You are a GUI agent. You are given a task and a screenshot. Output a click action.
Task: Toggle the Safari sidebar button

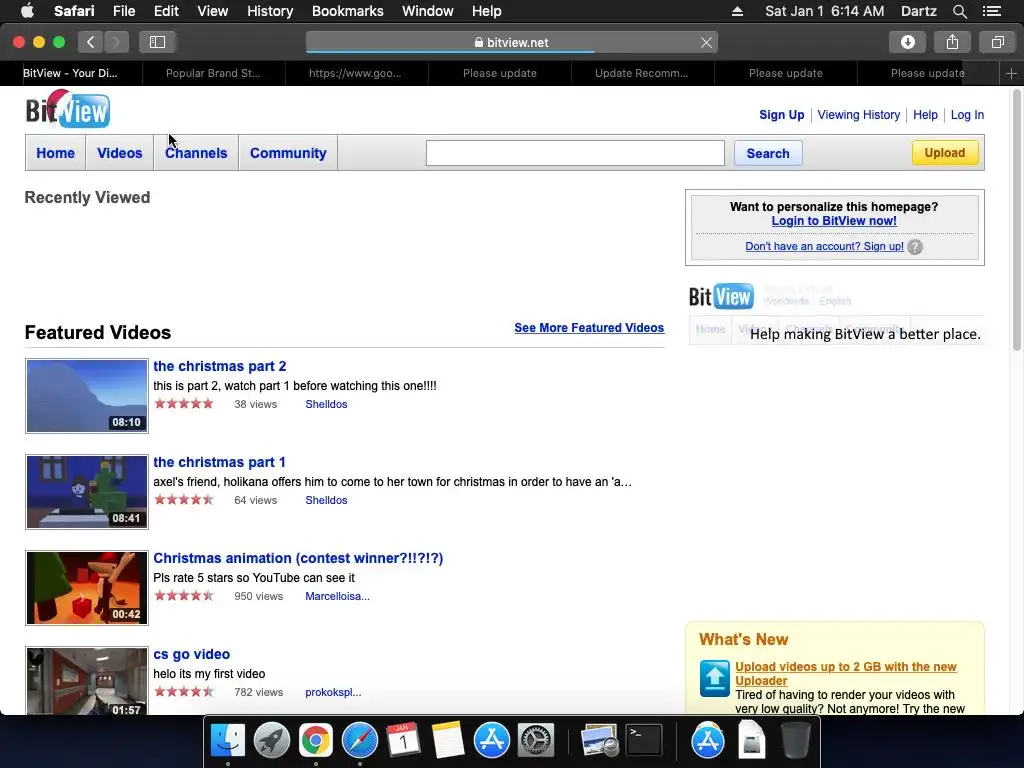pyautogui.click(x=157, y=42)
